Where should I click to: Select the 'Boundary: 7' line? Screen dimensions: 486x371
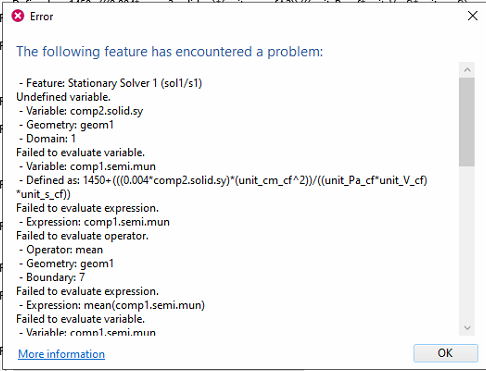pos(52,277)
